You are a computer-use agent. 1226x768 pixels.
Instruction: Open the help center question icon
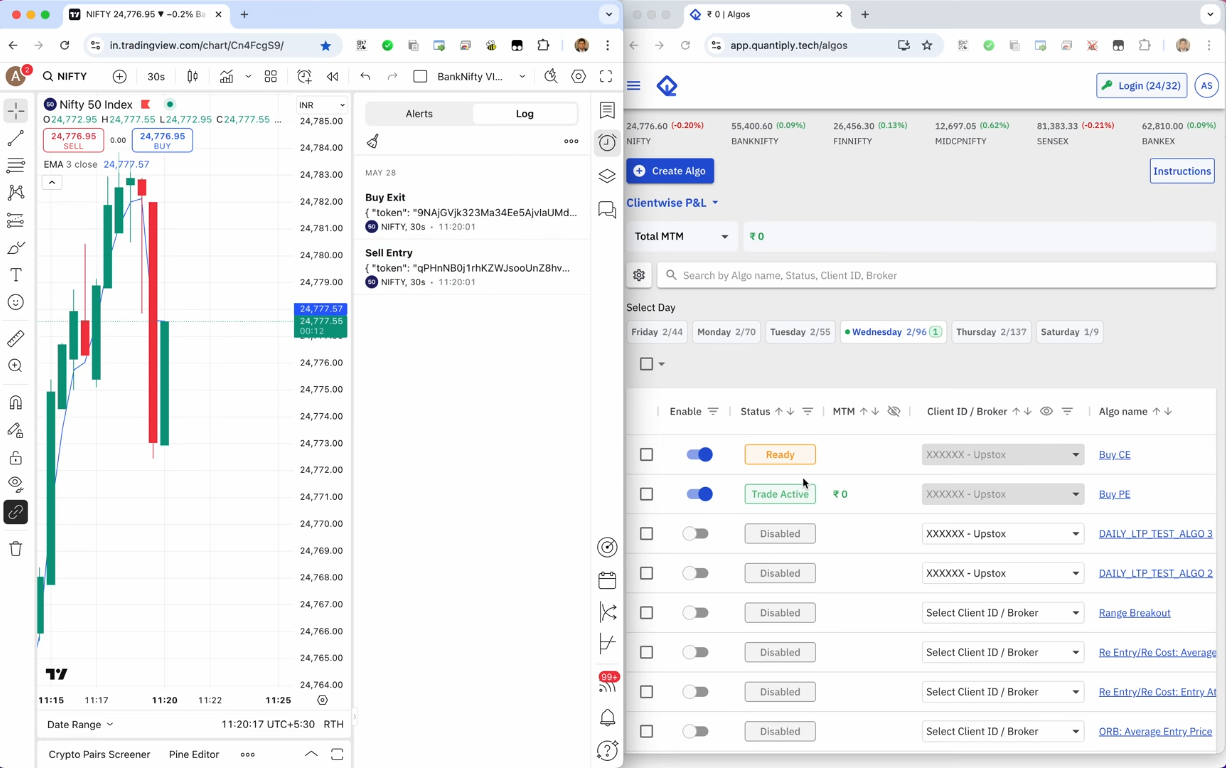[607, 750]
